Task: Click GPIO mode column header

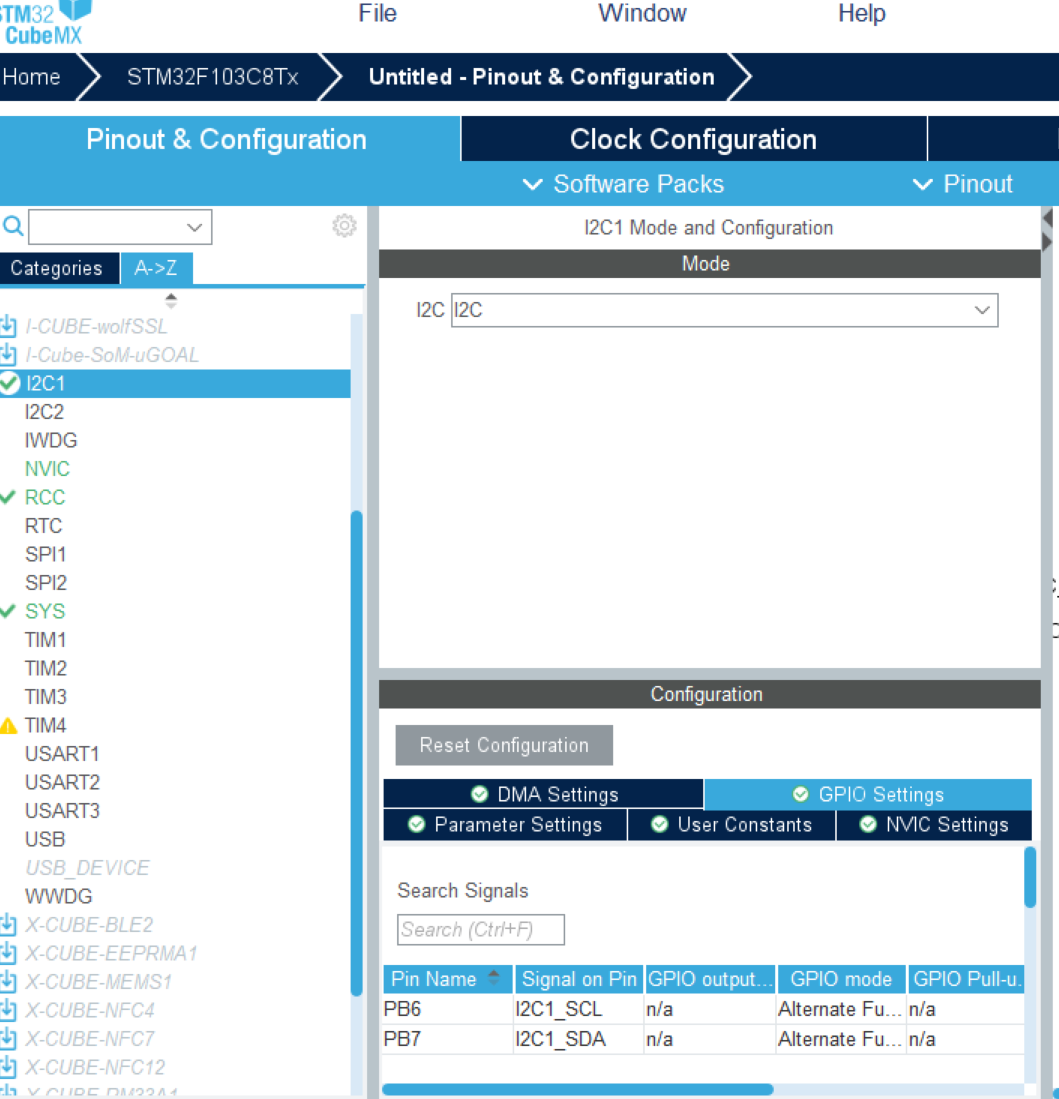Action: (x=841, y=979)
